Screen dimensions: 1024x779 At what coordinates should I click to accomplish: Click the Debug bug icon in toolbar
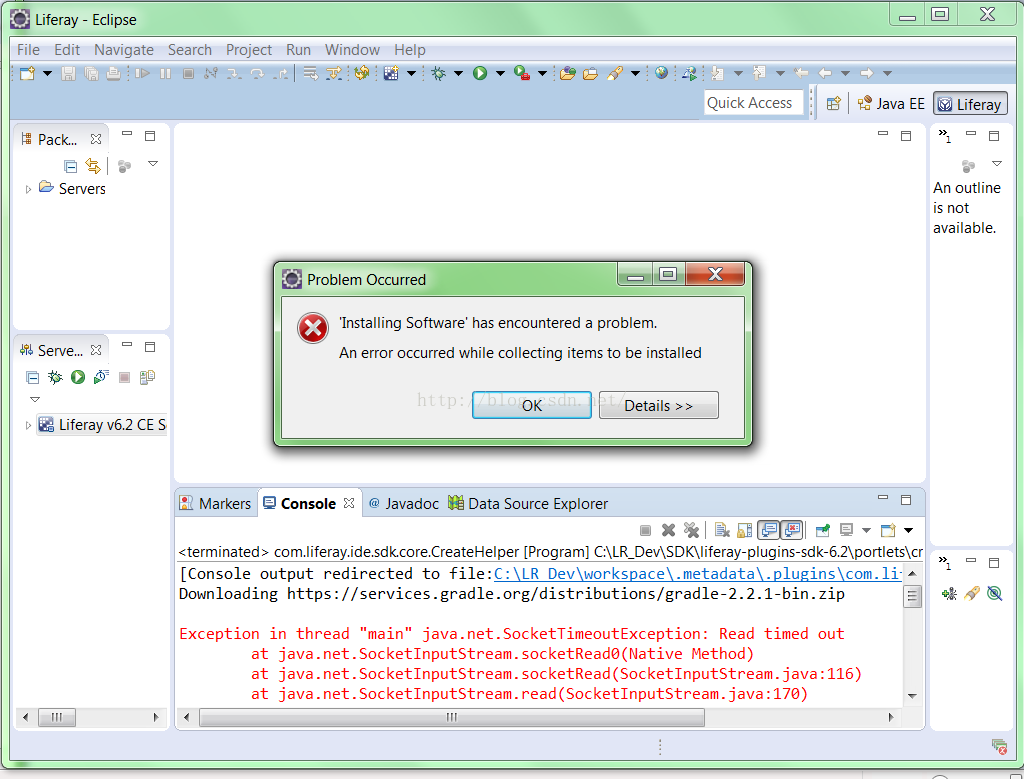tap(438, 73)
